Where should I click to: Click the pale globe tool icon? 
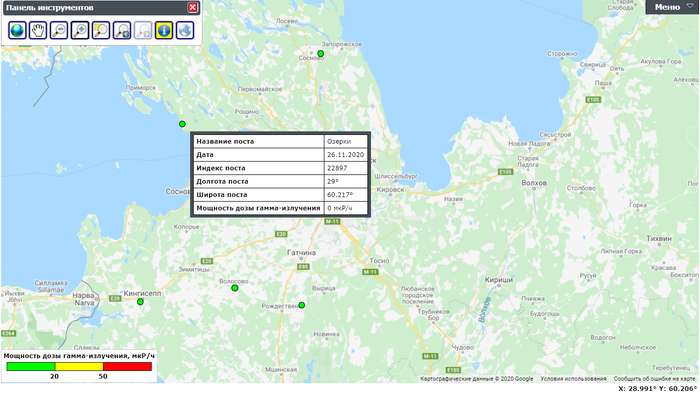(185, 30)
